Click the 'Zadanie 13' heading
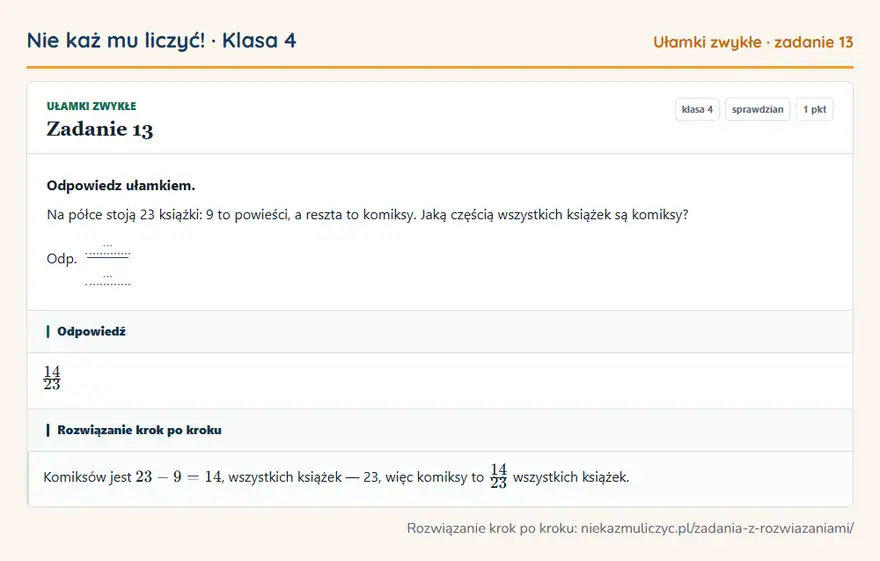 click(100, 129)
